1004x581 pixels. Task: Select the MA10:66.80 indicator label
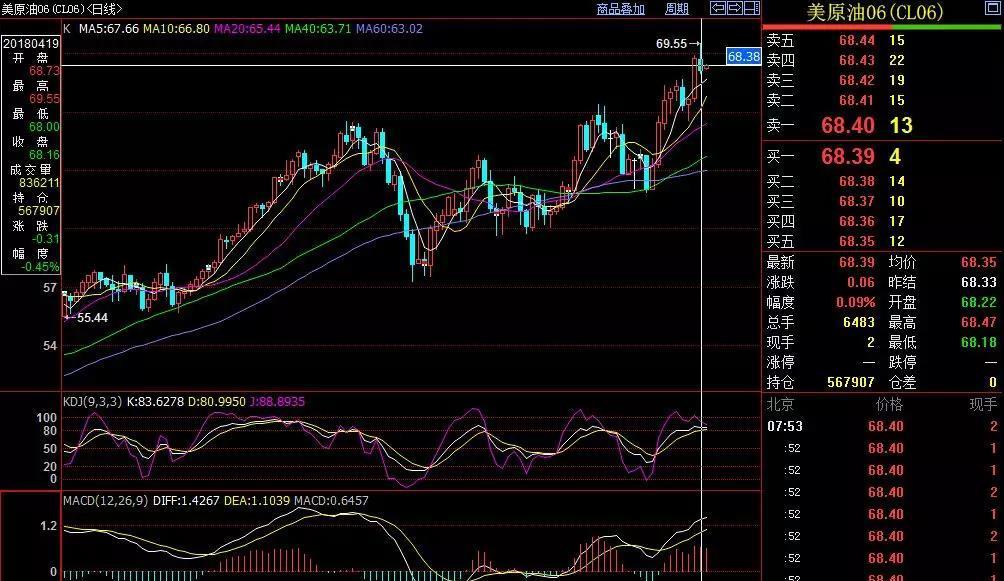click(176, 29)
